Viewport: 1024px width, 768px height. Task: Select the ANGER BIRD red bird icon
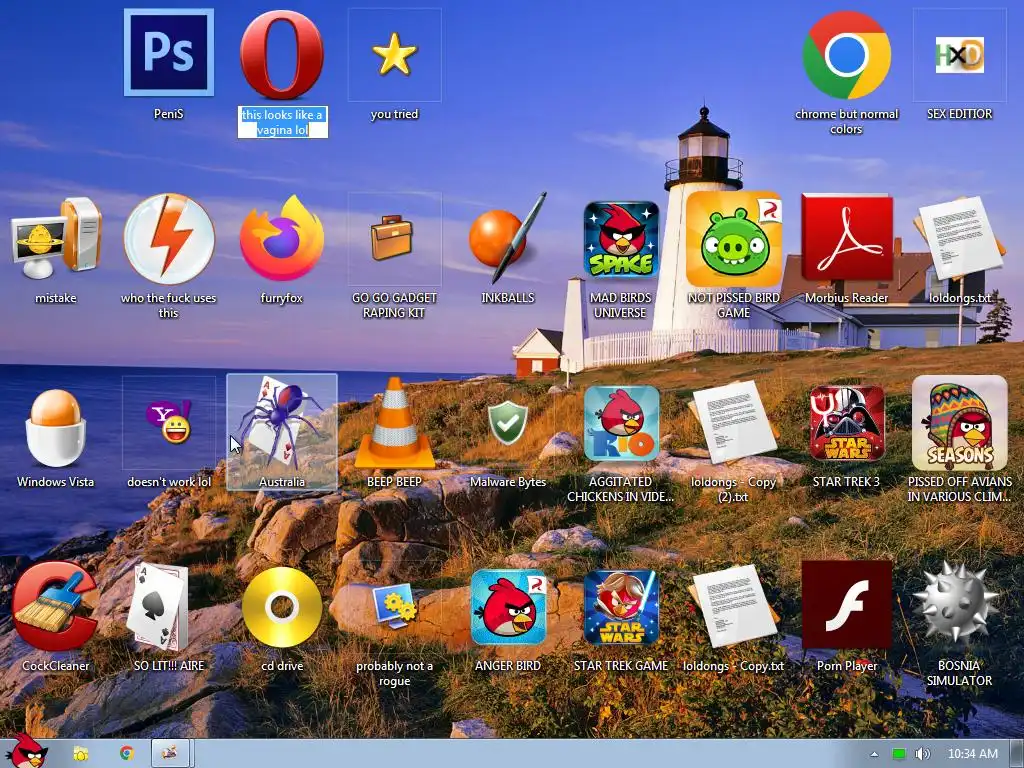coord(508,607)
